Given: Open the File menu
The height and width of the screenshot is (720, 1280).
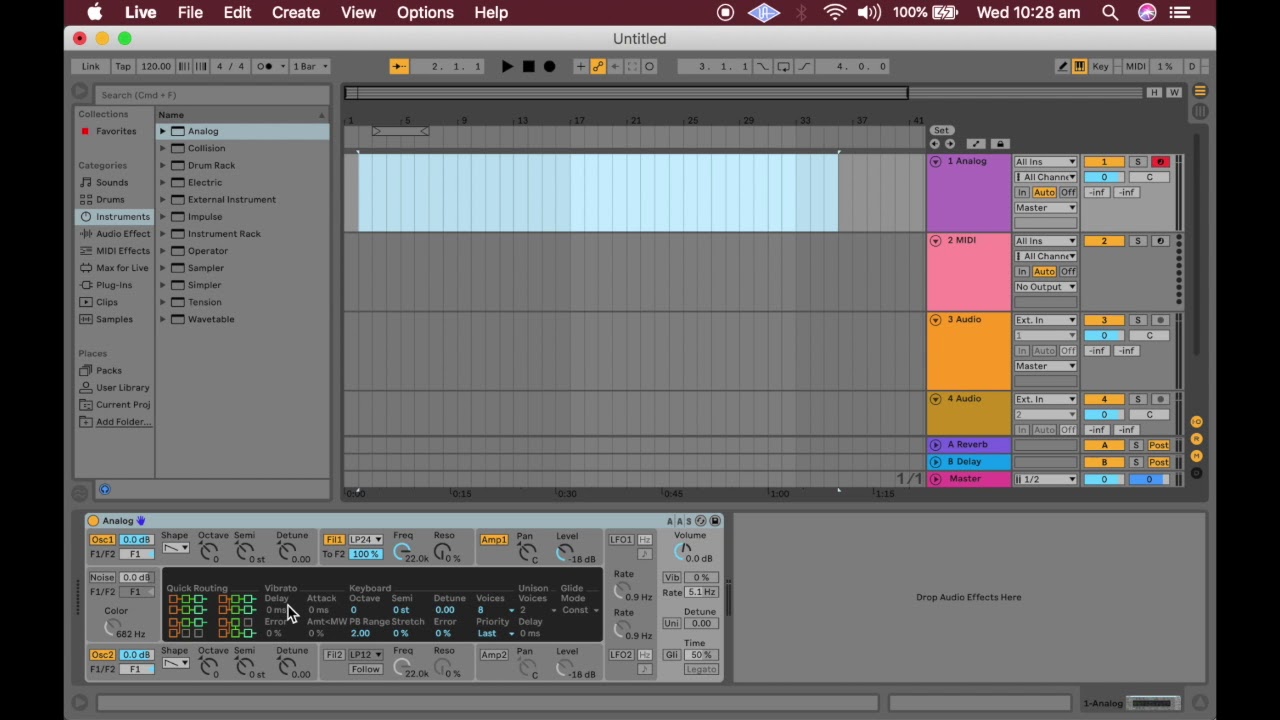Looking at the screenshot, I should [x=190, y=13].
